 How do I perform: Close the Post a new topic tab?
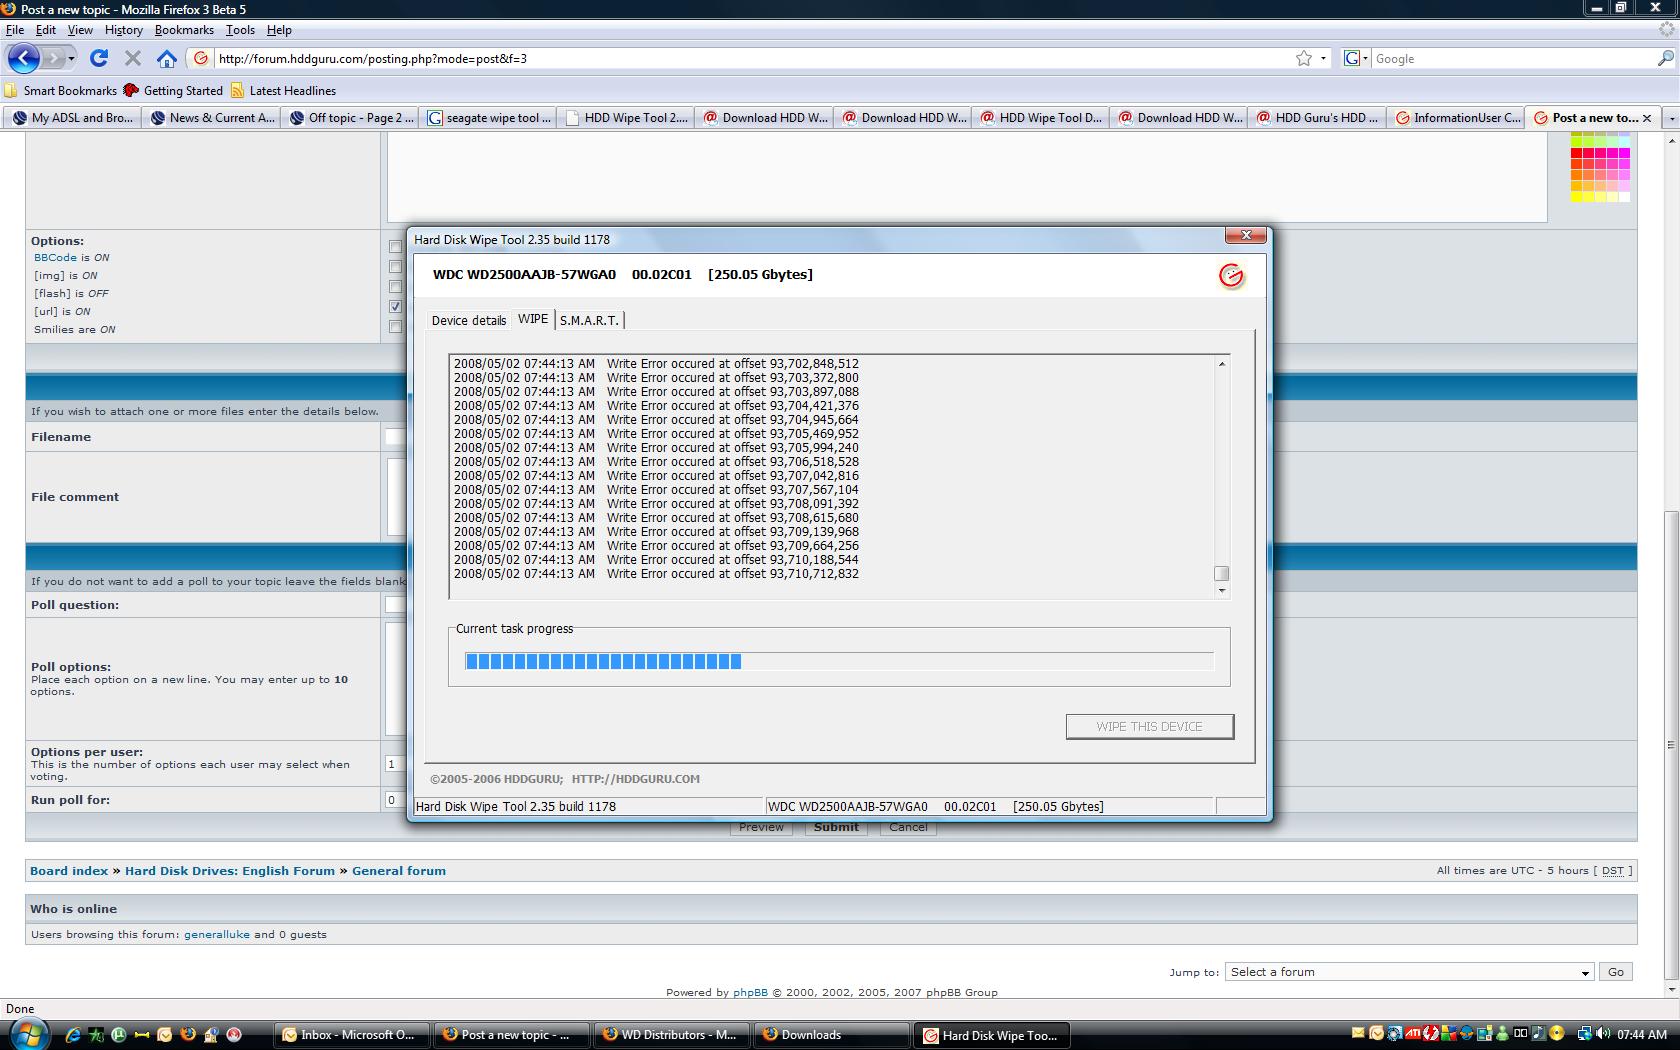coord(1647,118)
